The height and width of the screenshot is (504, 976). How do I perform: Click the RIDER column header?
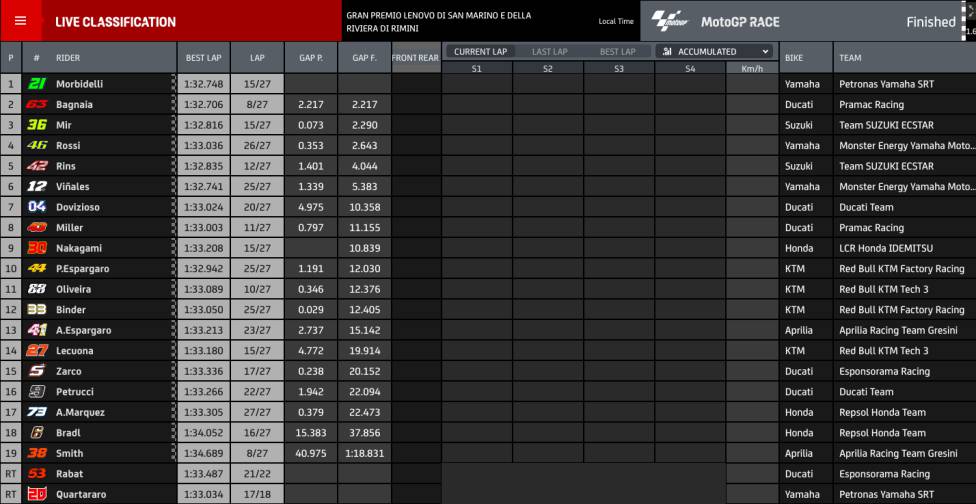[68, 58]
